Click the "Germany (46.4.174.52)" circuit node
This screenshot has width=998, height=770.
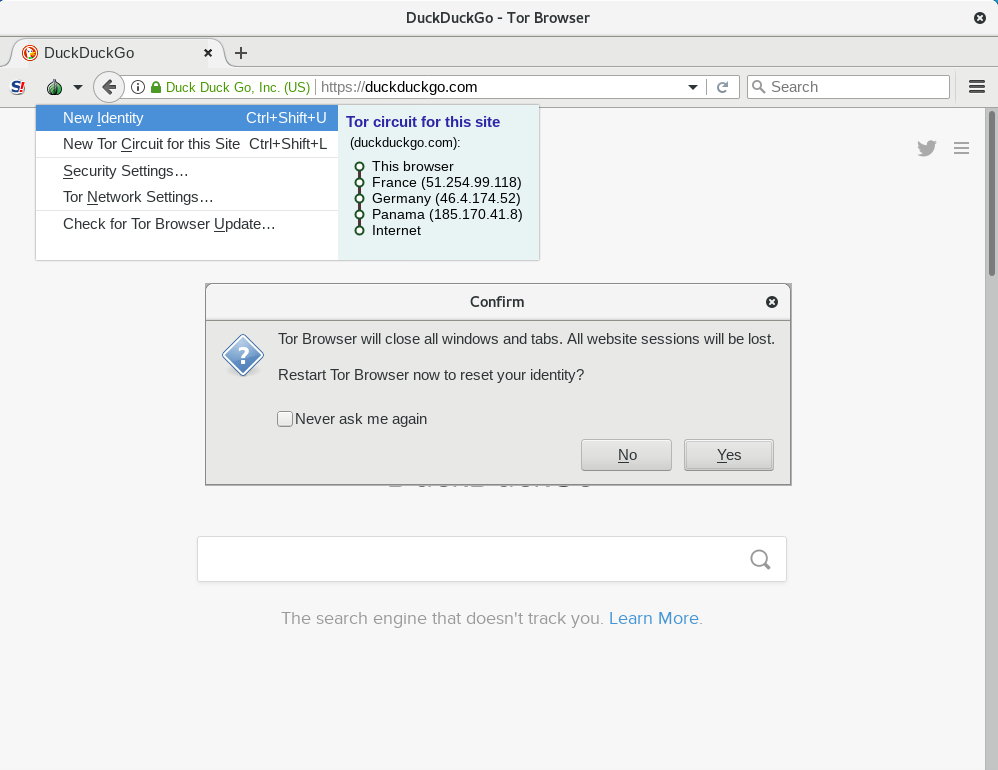click(x=446, y=199)
